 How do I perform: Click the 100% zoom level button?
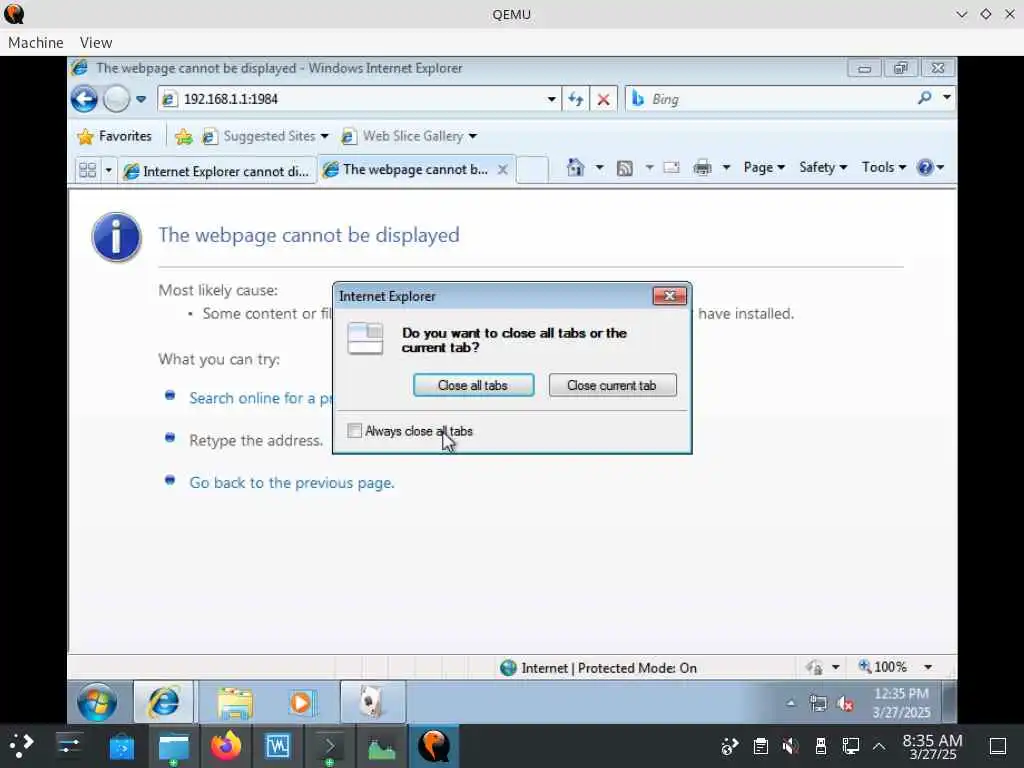(882, 667)
